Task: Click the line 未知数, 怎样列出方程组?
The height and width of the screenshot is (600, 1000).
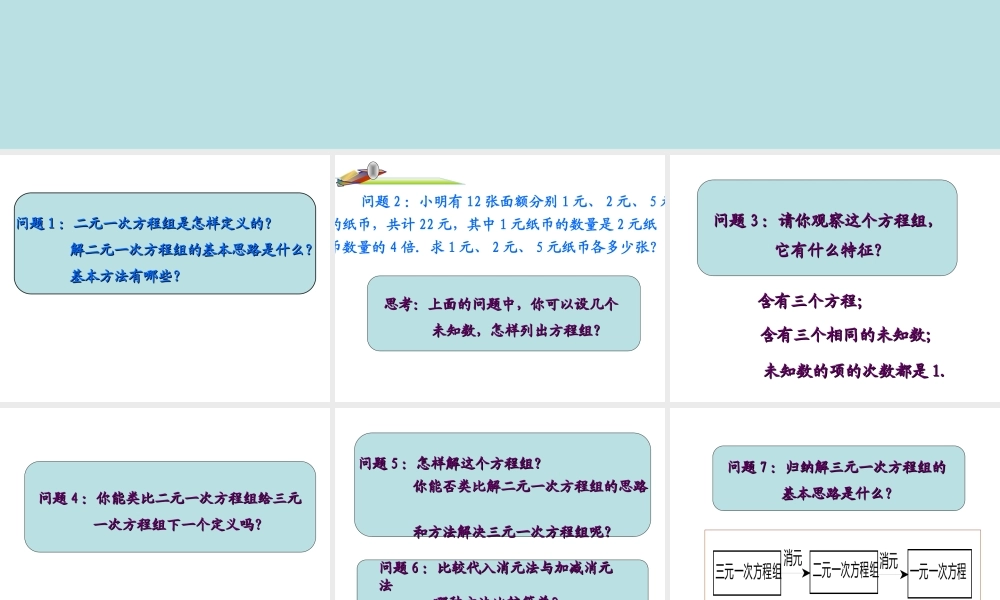Action: tap(517, 330)
